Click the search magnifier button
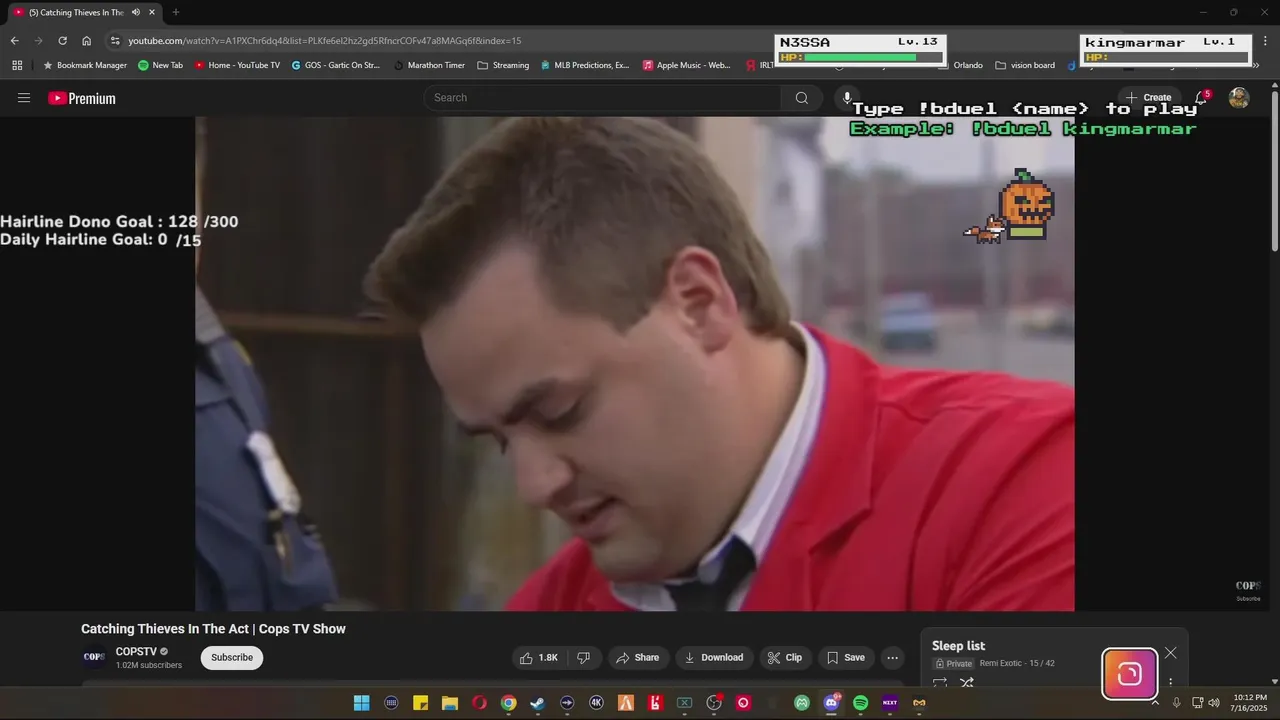Viewport: 1280px width, 720px height. [801, 98]
